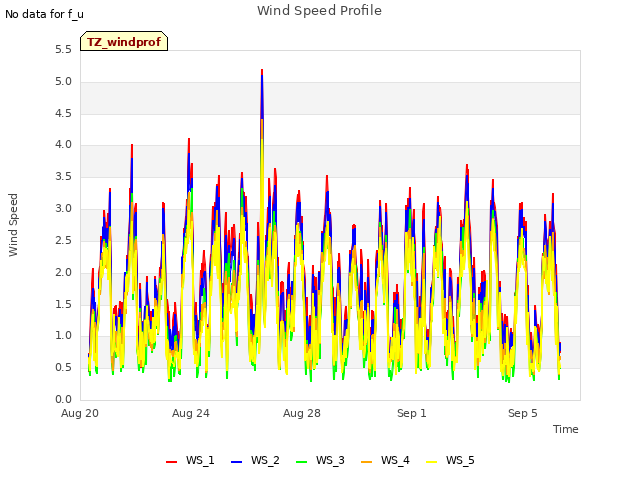Click the green WS_3 legend color marker
This screenshot has width=640, height=480.
(301, 462)
